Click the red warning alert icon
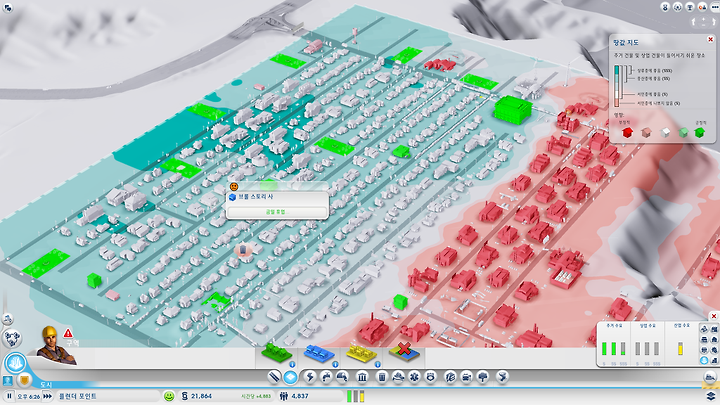 click(x=68, y=333)
